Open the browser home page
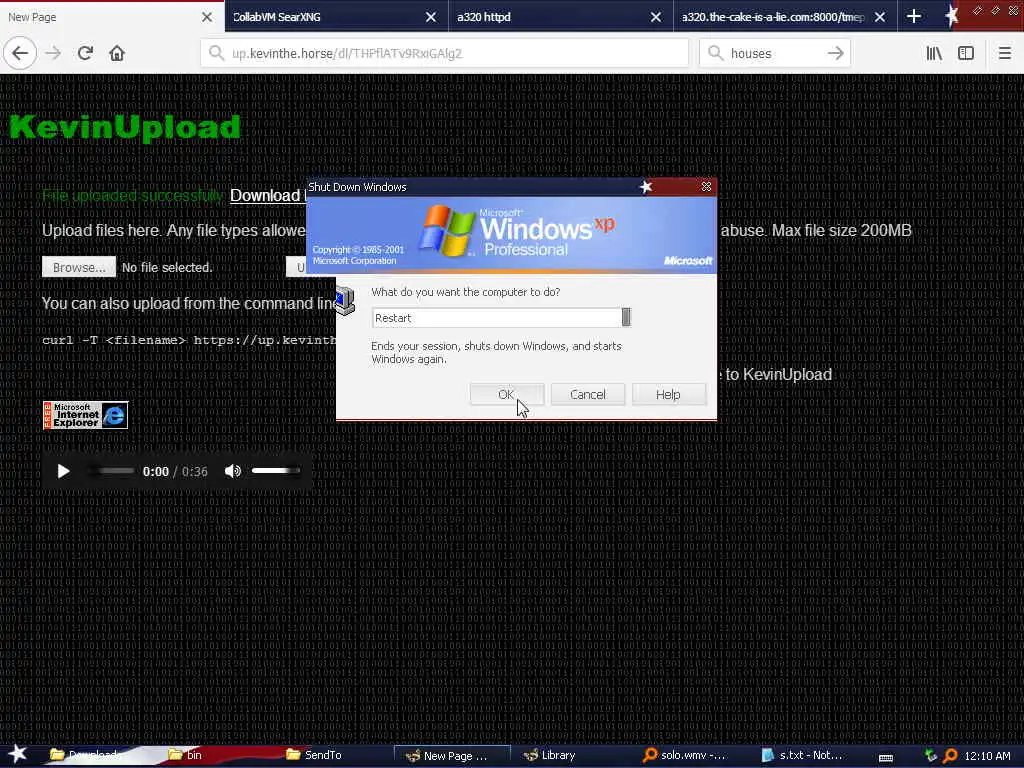The width and height of the screenshot is (1024, 768). coord(117,54)
